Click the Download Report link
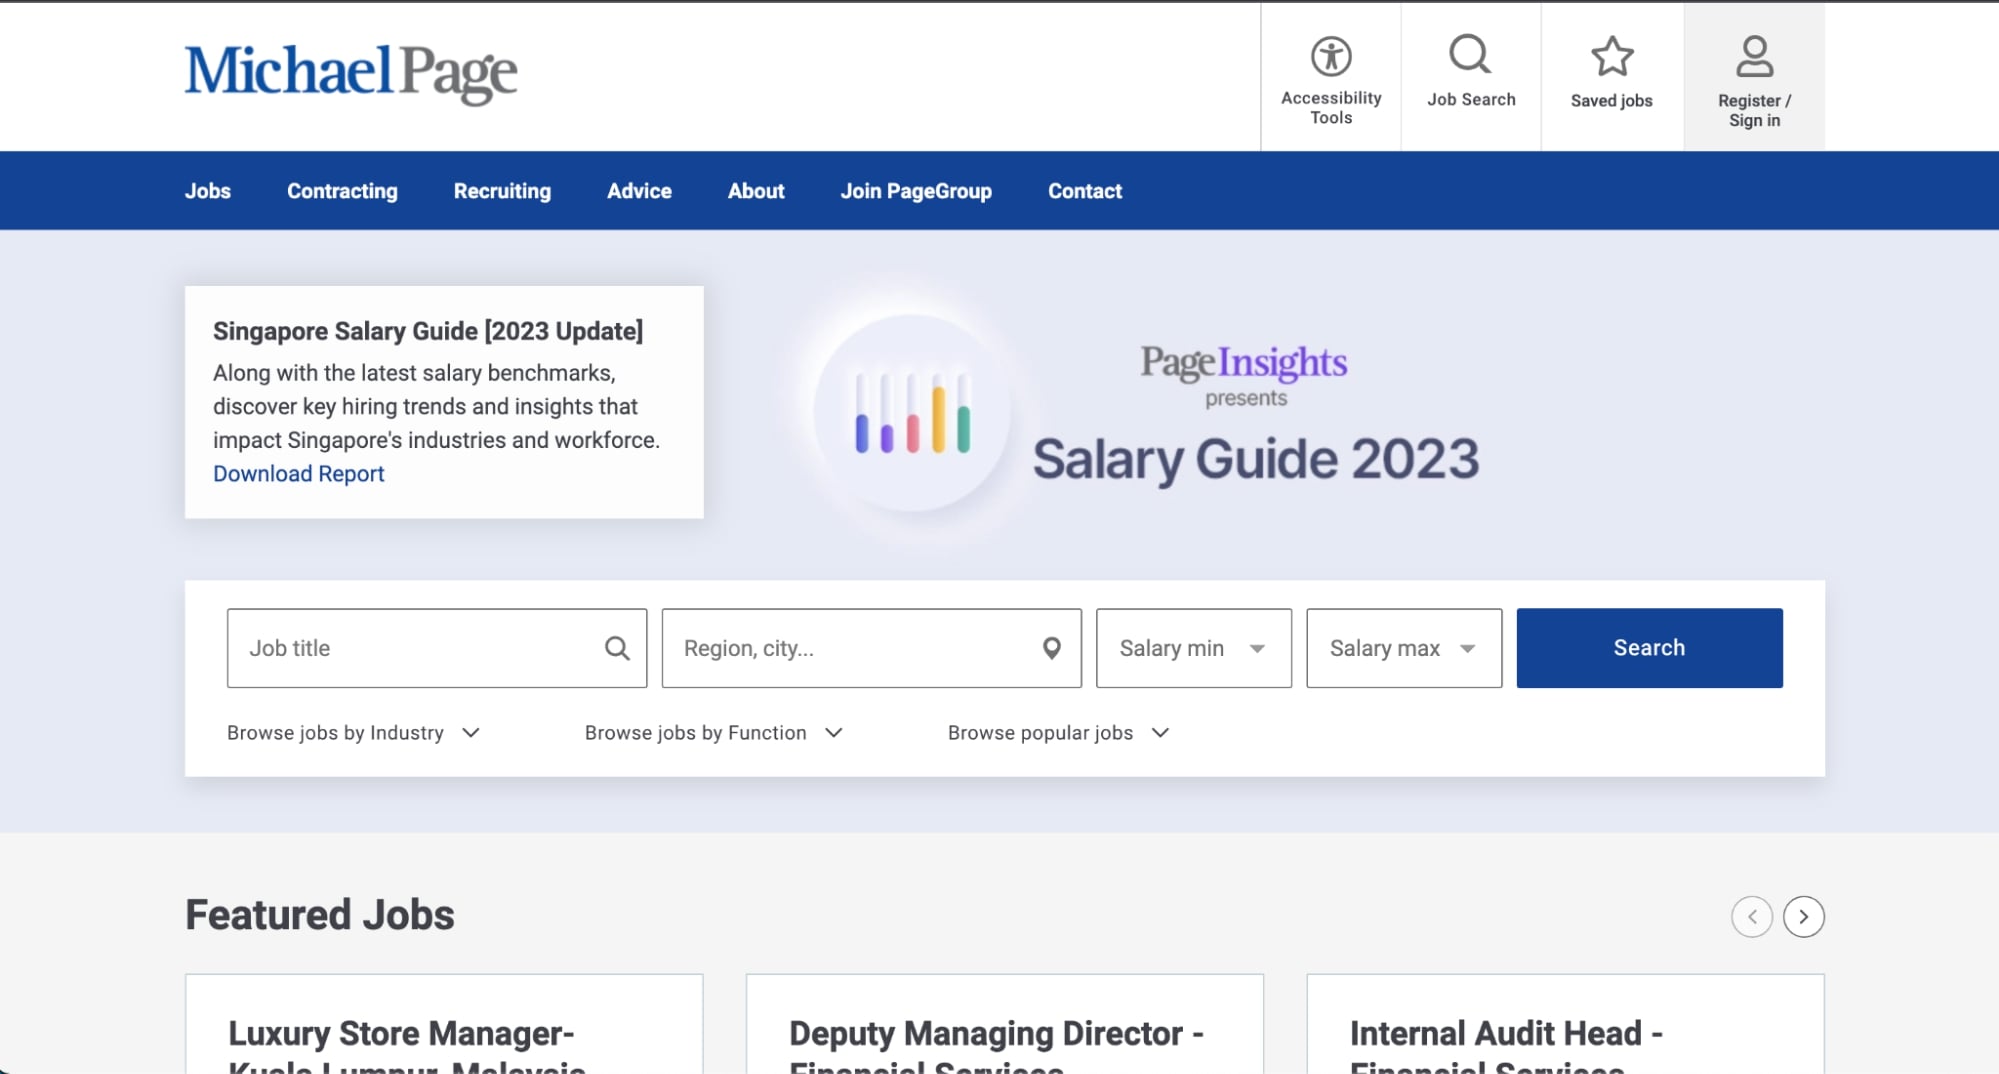The image size is (1999, 1074). click(298, 474)
